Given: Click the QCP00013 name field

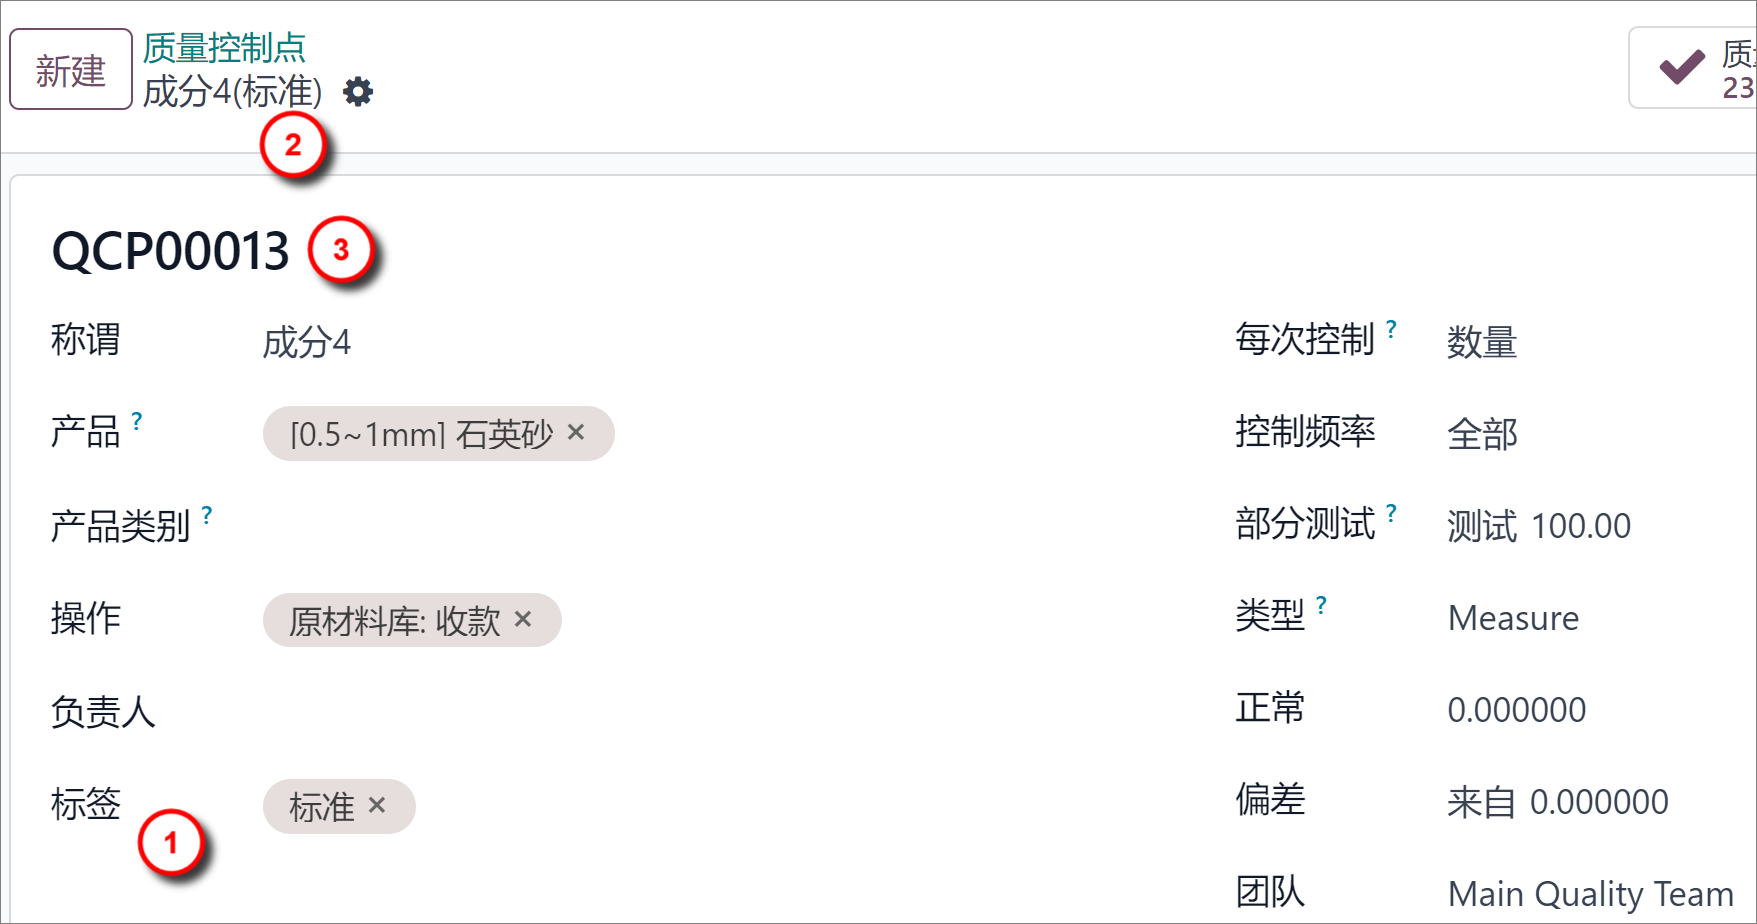Looking at the screenshot, I should pyautogui.click(x=170, y=250).
